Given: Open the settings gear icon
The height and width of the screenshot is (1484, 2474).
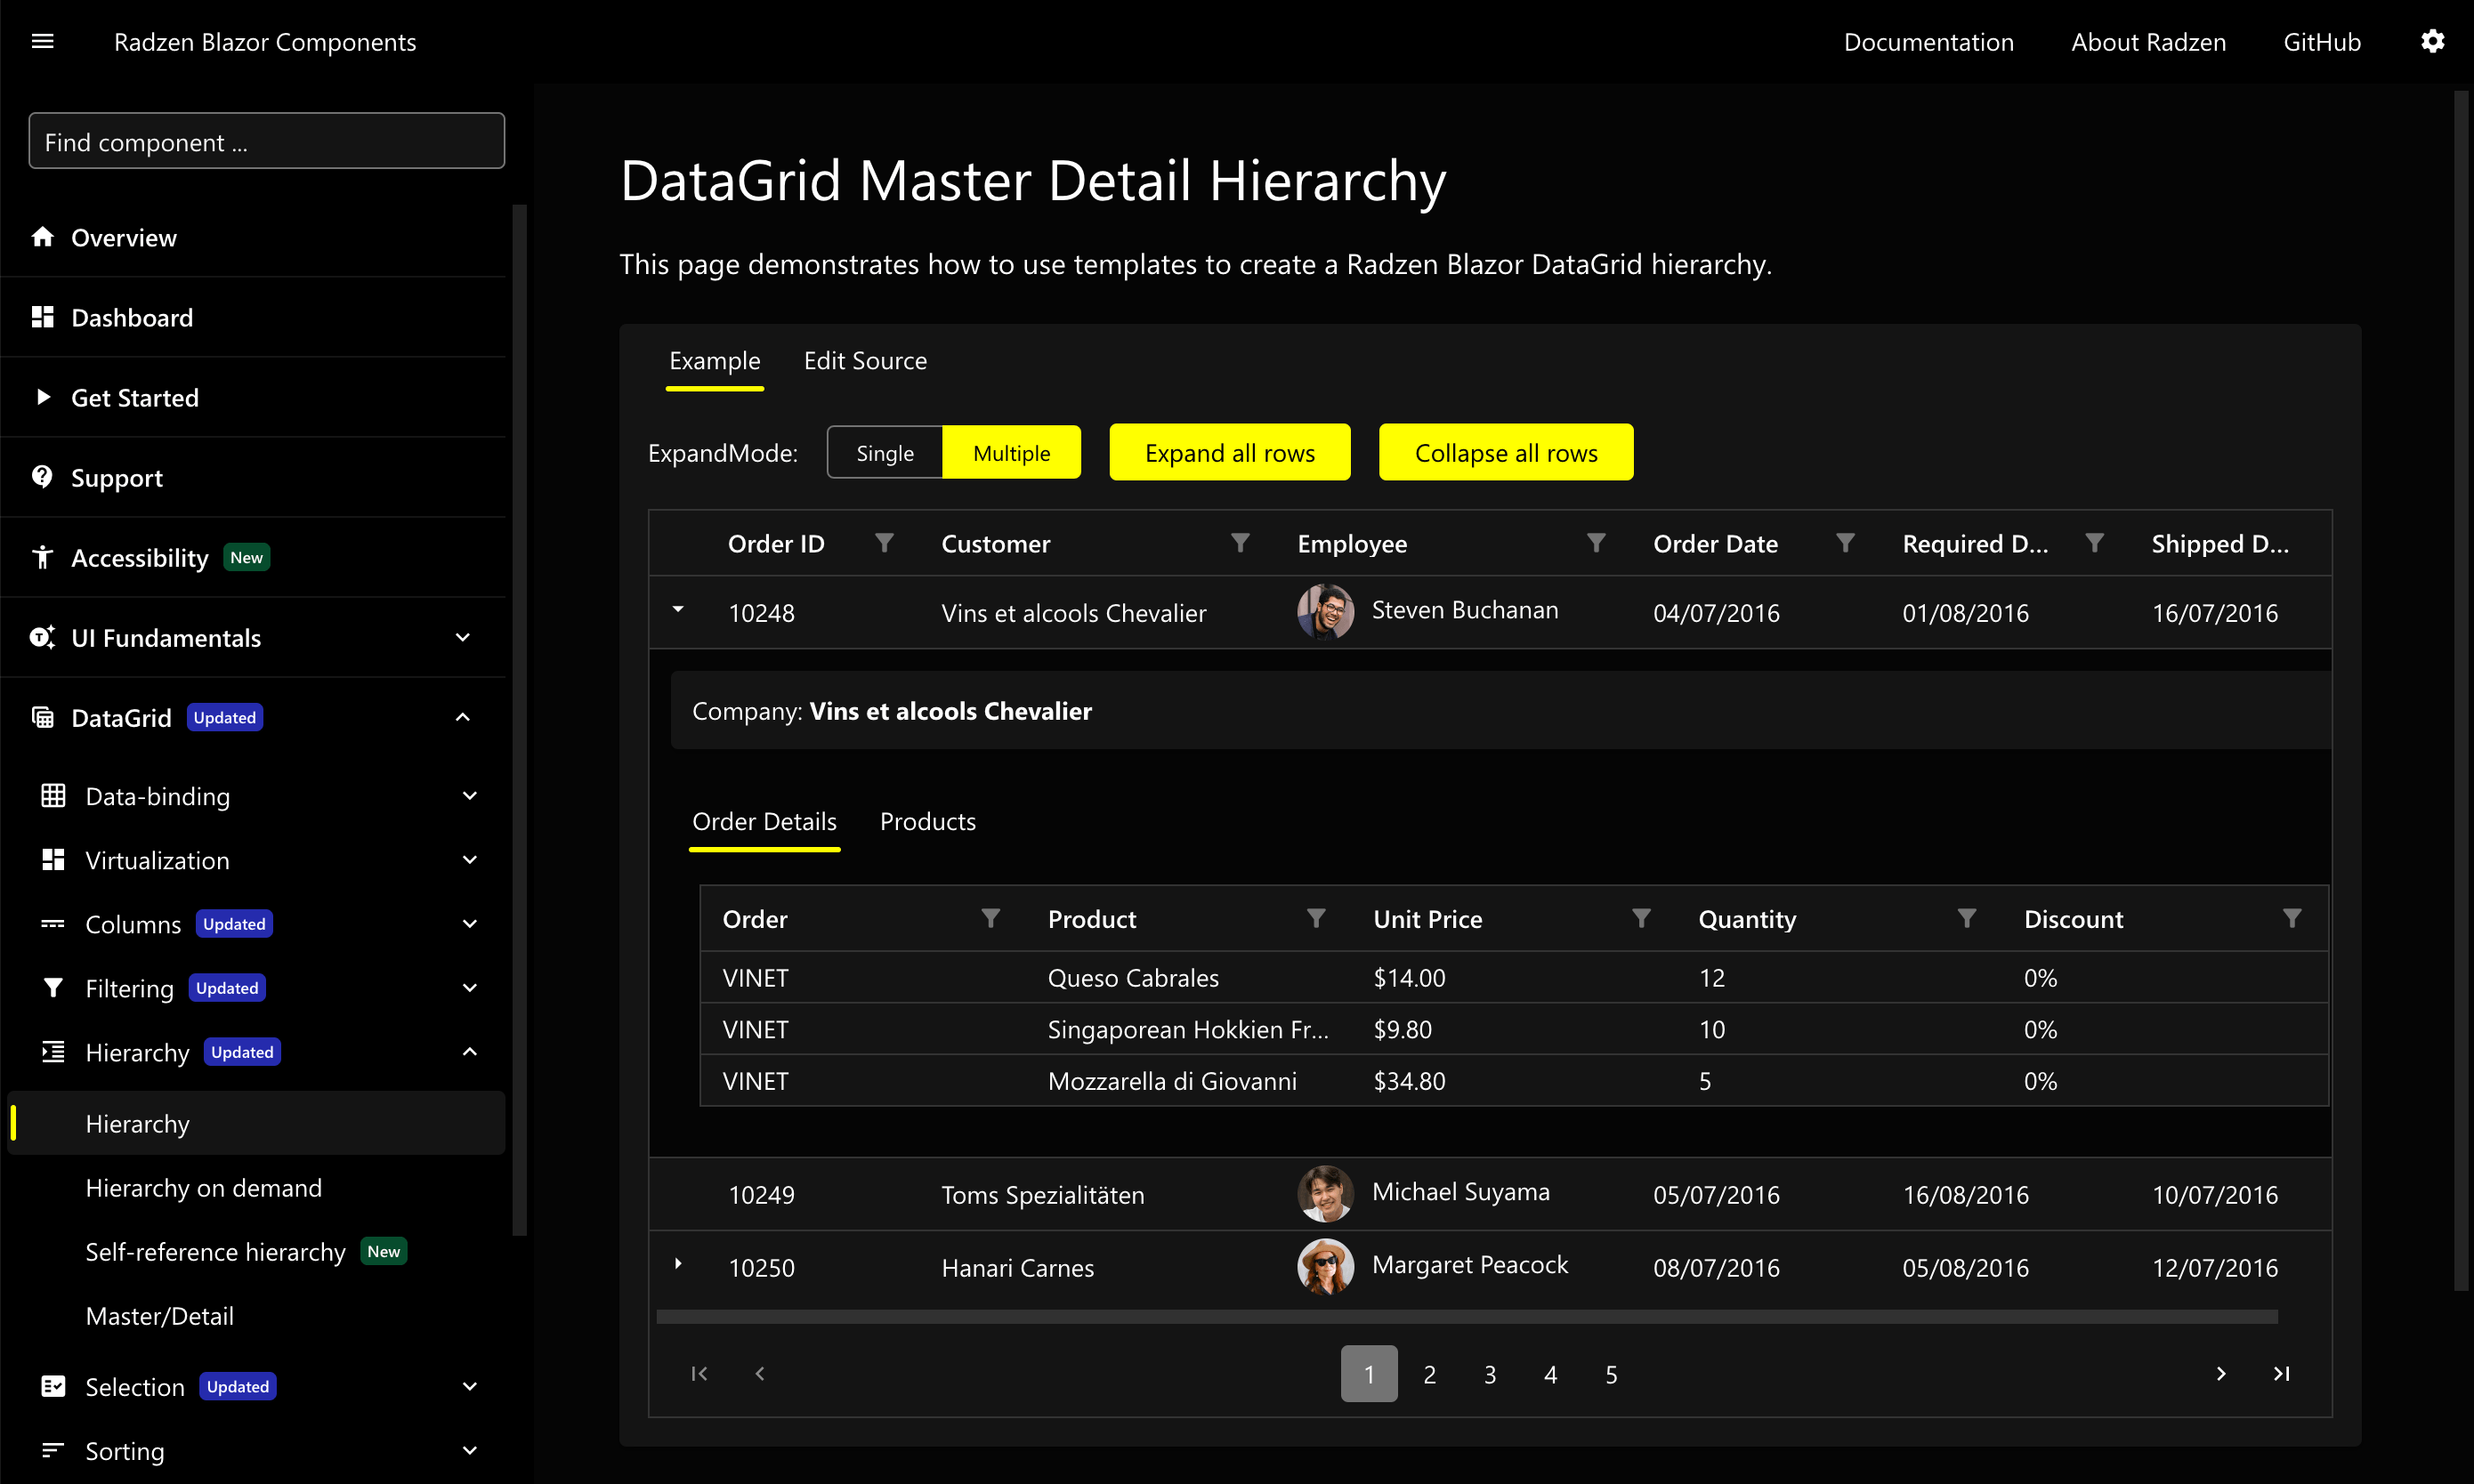Looking at the screenshot, I should coord(2432,41).
